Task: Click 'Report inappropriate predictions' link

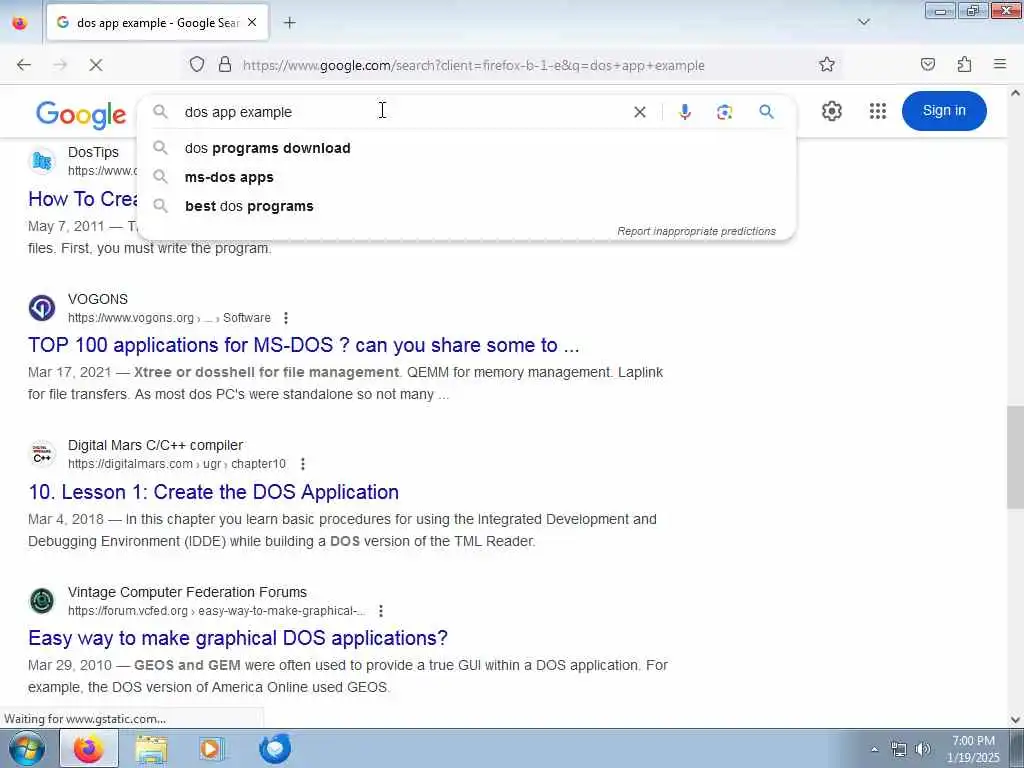Action: [x=696, y=231]
